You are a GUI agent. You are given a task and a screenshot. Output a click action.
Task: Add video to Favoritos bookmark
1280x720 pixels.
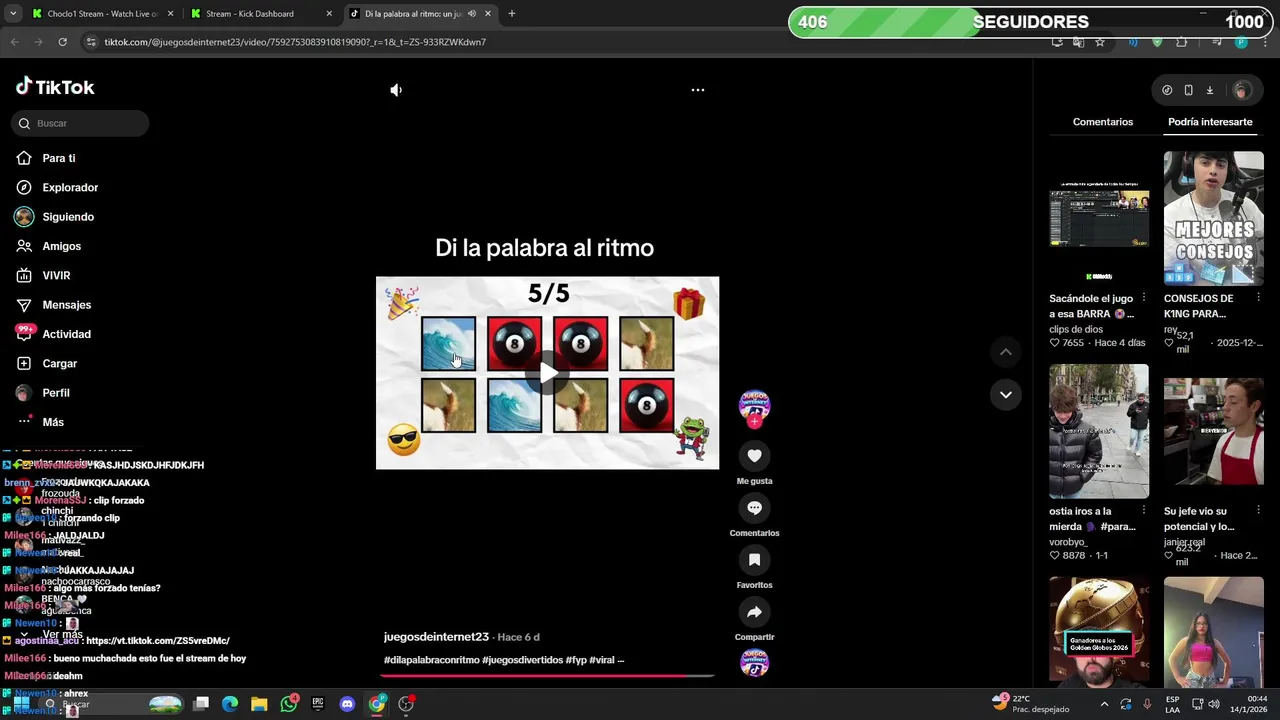click(x=754, y=560)
